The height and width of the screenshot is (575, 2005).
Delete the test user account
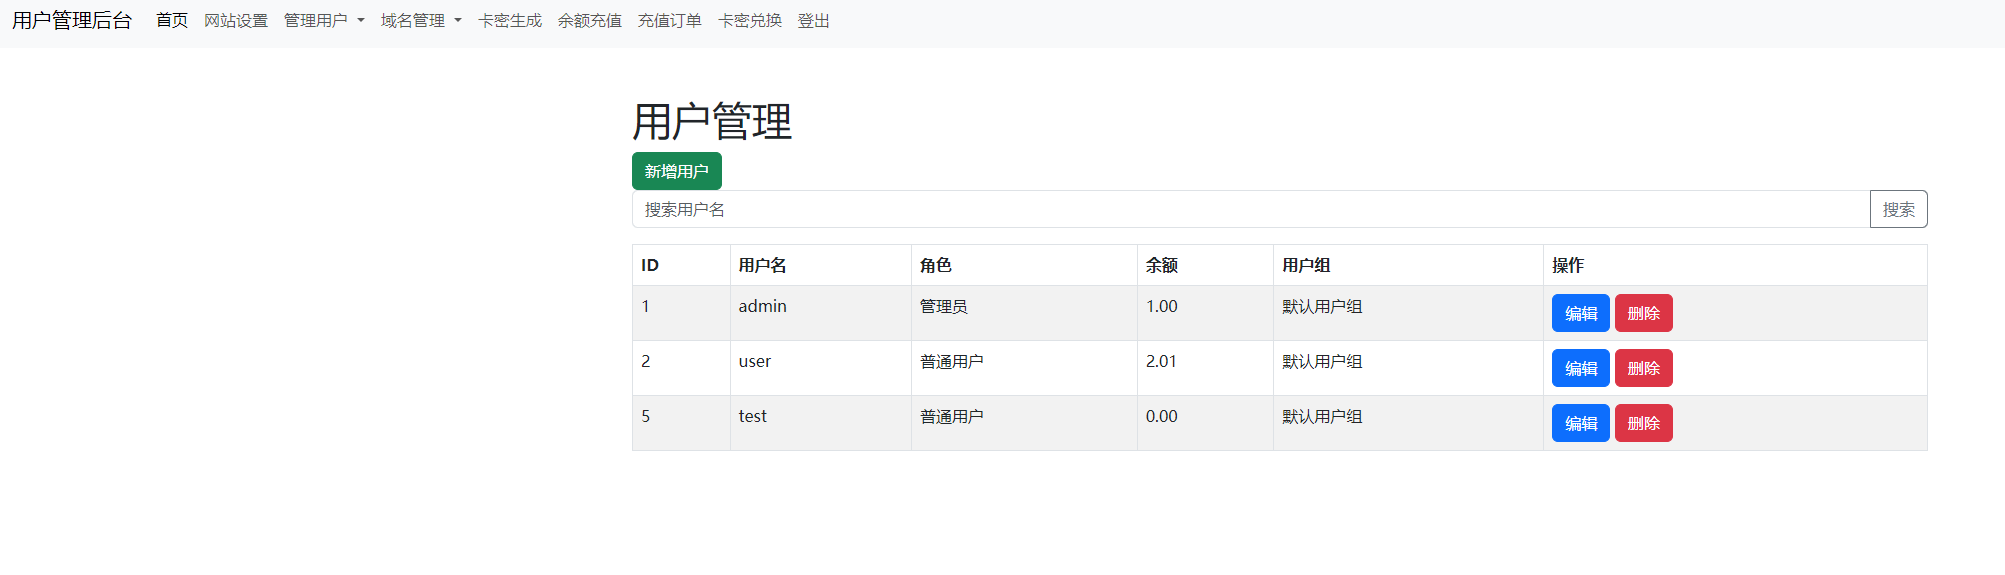point(1643,423)
